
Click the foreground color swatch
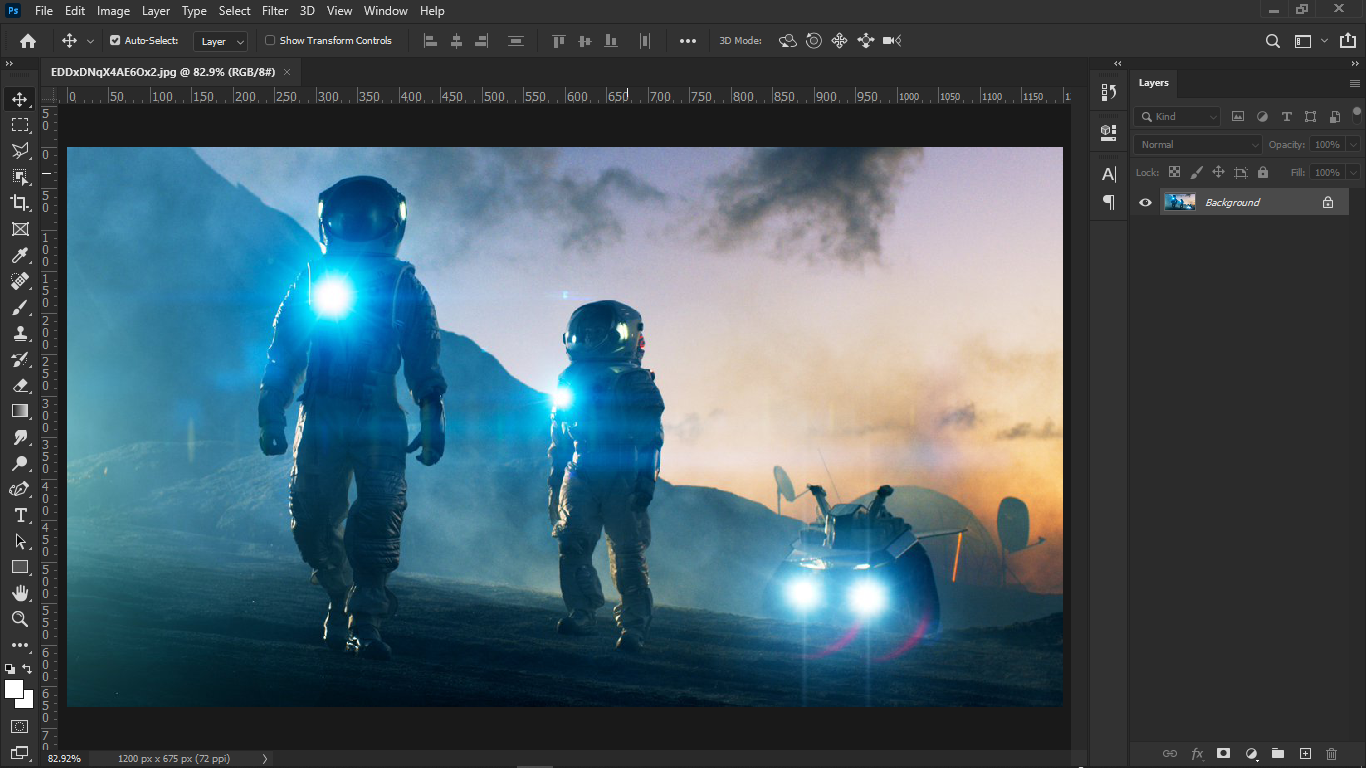tap(14, 689)
